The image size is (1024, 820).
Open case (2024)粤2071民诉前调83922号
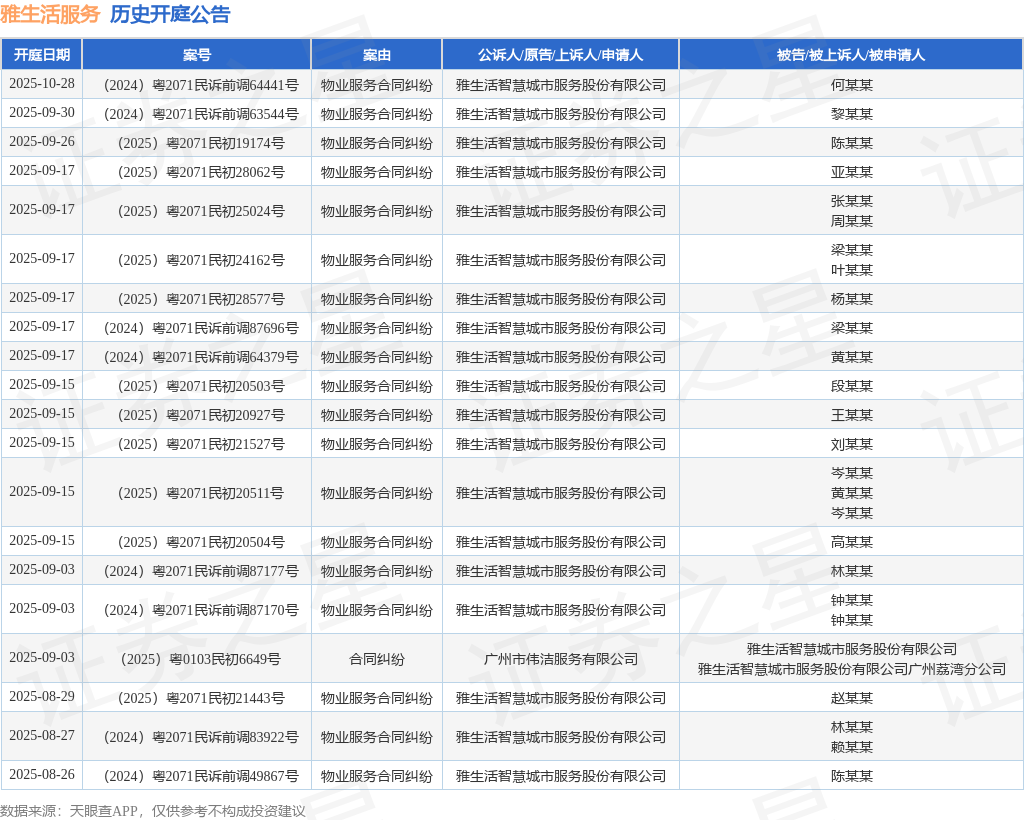pyautogui.click(x=197, y=737)
